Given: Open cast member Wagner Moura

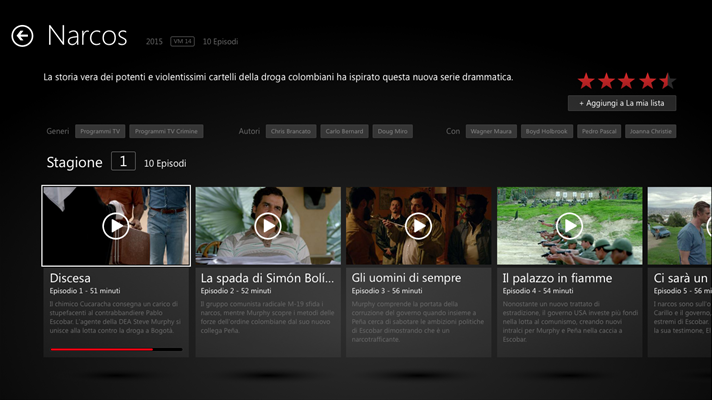Looking at the screenshot, I should [491, 131].
